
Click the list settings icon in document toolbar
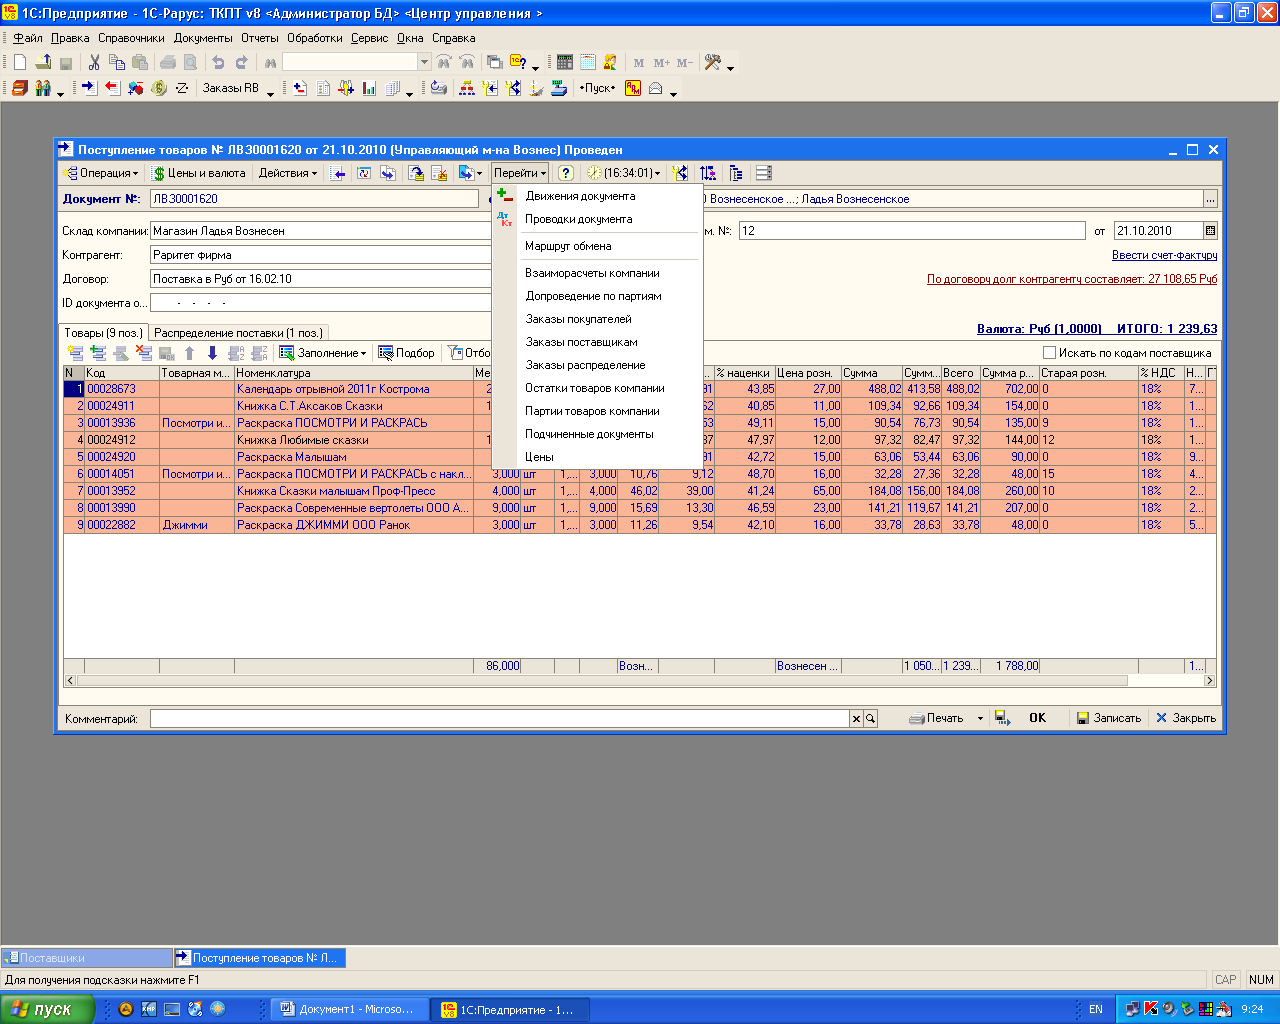(764, 173)
